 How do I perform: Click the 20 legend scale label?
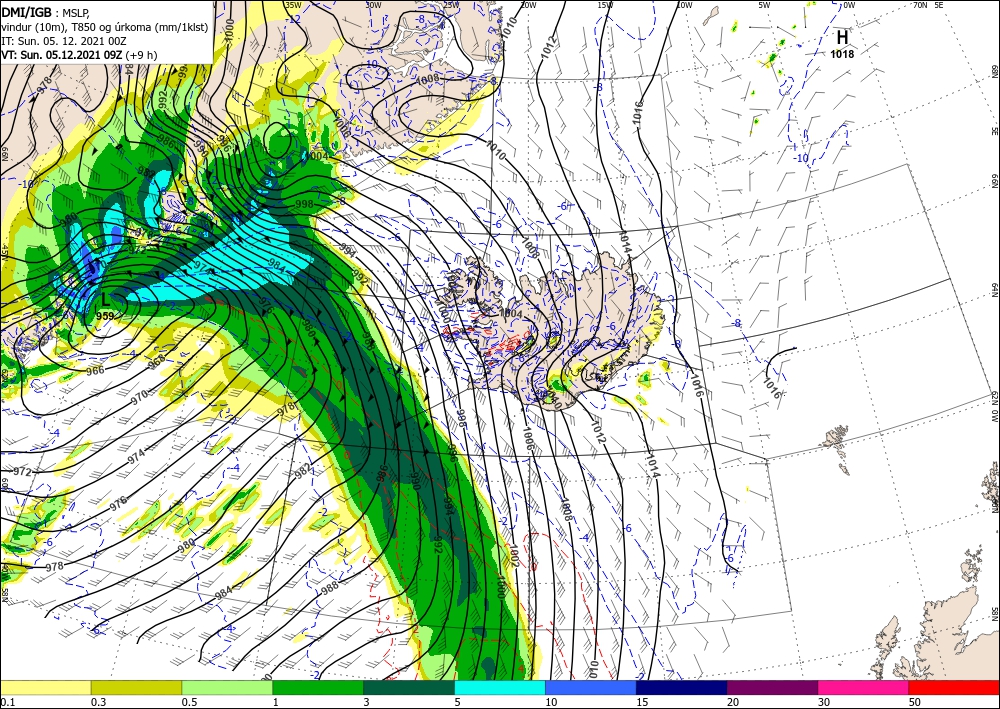[x=733, y=702]
